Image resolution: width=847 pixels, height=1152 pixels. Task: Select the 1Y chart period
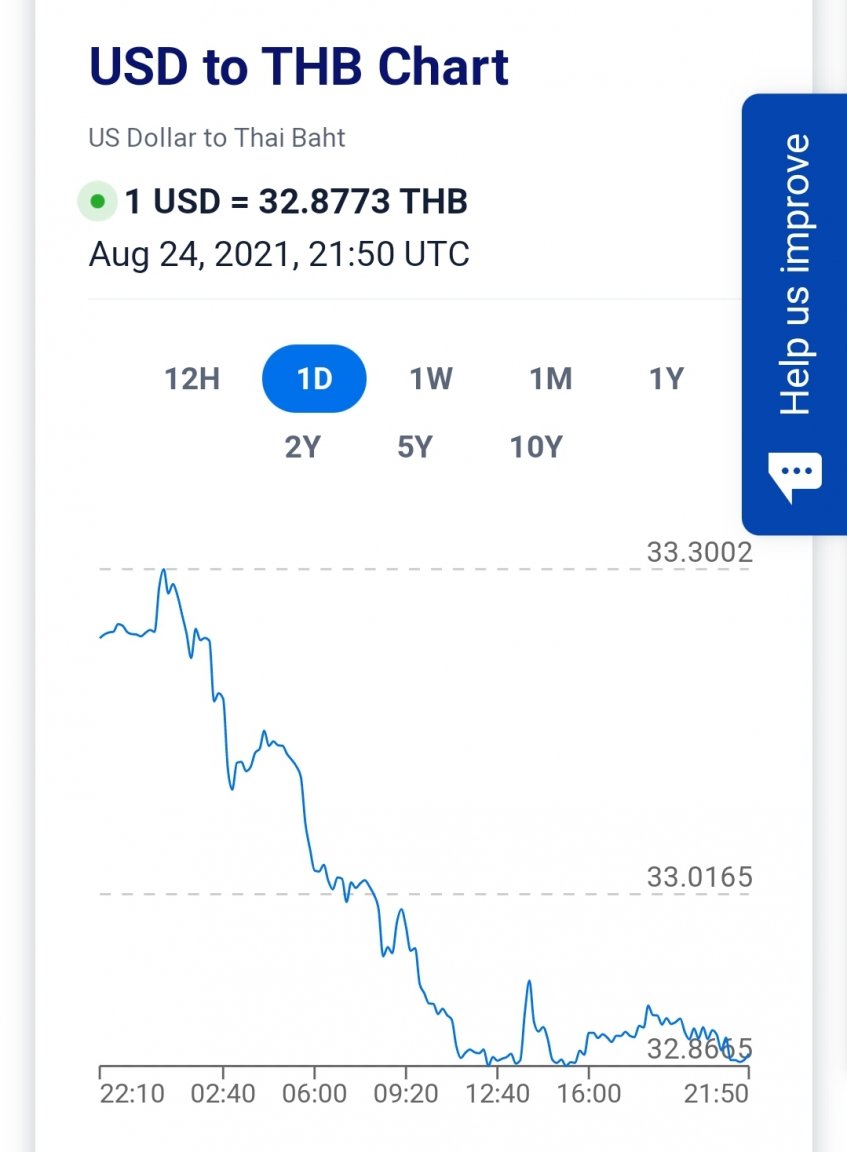click(666, 379)
